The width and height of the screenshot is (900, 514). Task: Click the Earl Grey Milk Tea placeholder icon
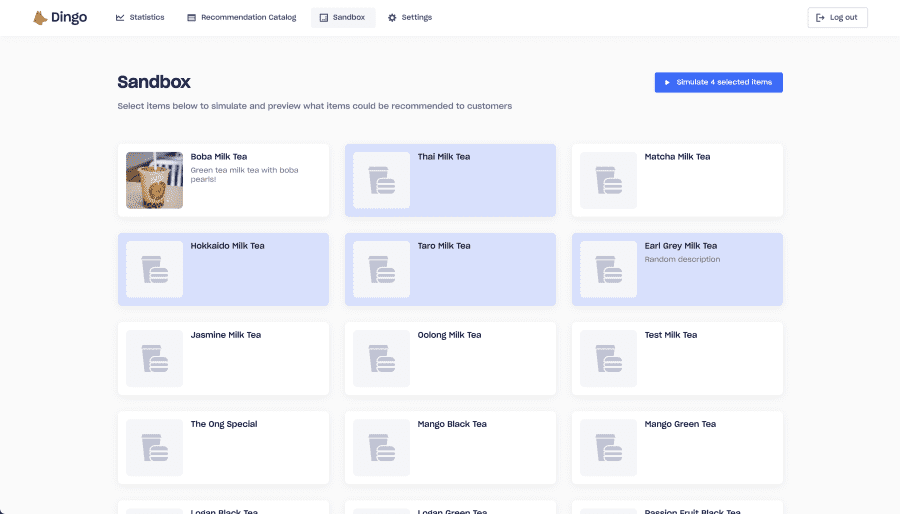[x=608, y=269]
